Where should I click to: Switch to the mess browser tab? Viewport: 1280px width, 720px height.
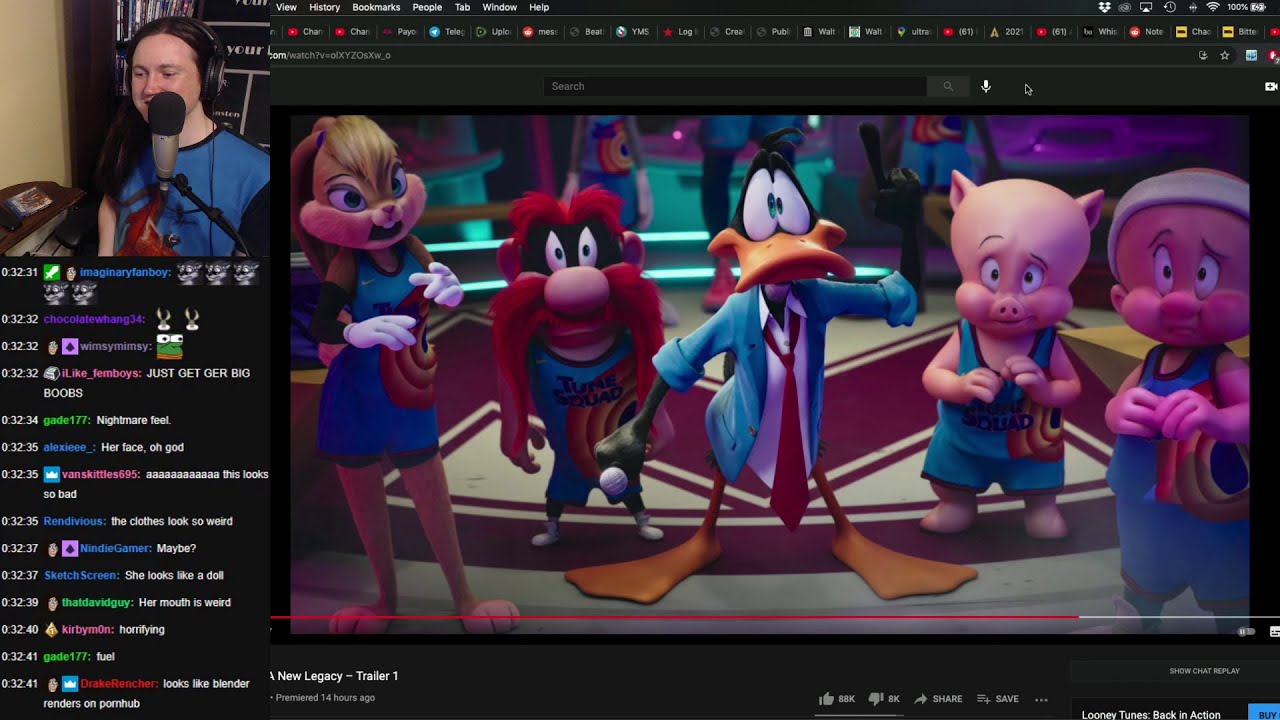coord(541,32)
